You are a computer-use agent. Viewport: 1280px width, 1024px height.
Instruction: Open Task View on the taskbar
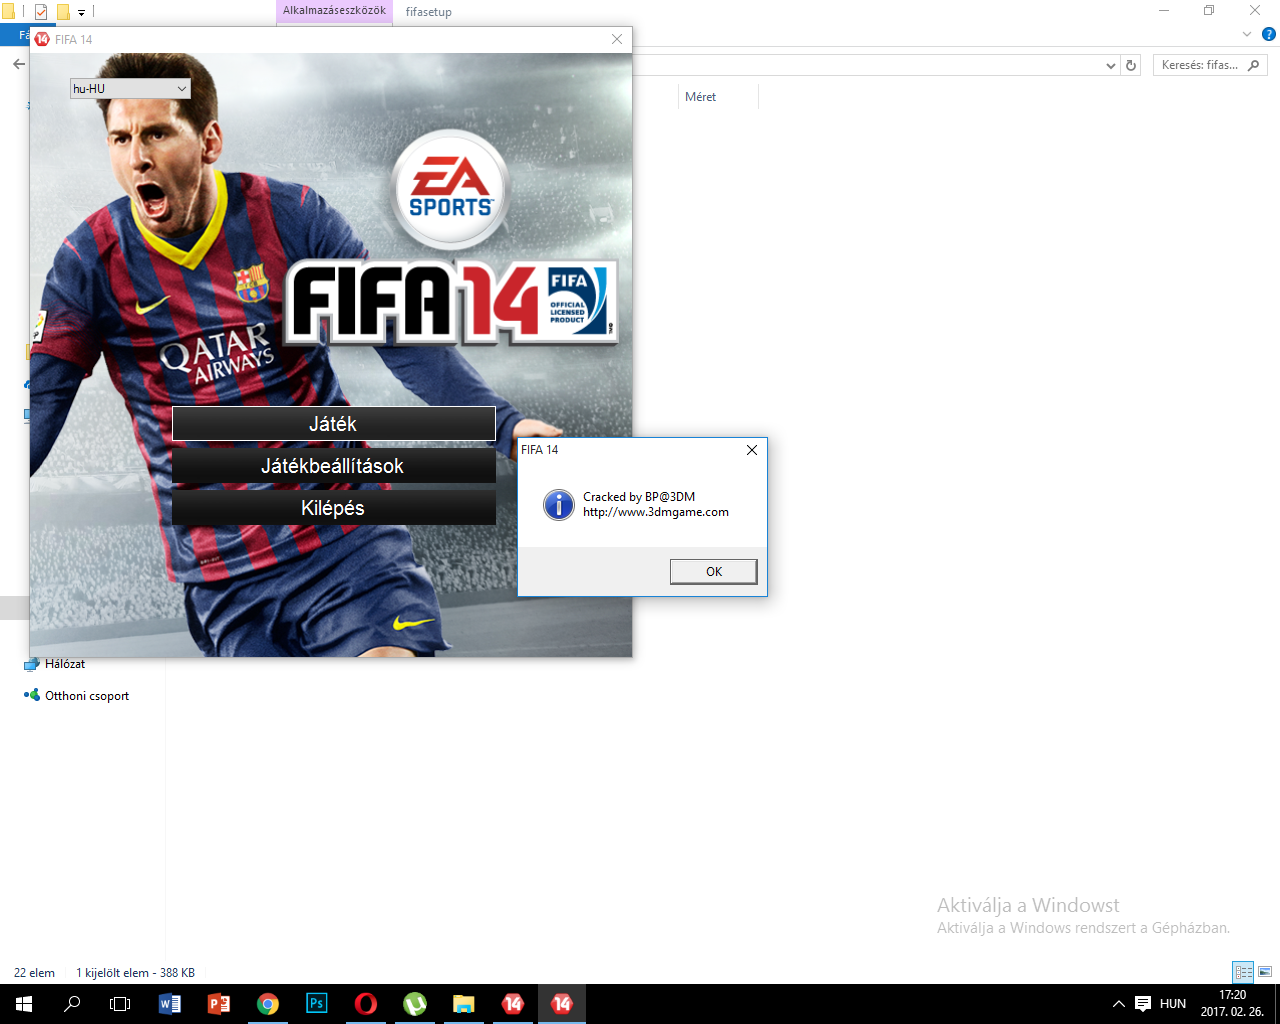coord(120,1004)
